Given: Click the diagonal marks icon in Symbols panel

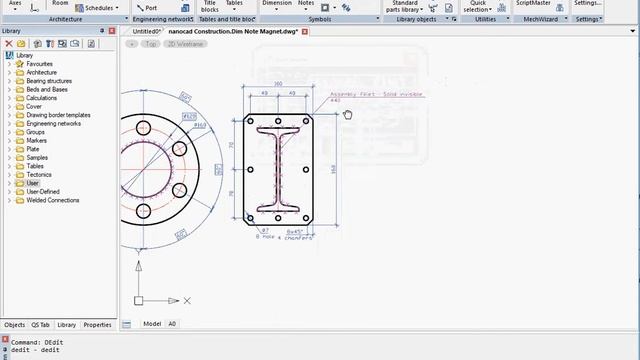Looking at the screenshot, I should [x=346, y=8].
